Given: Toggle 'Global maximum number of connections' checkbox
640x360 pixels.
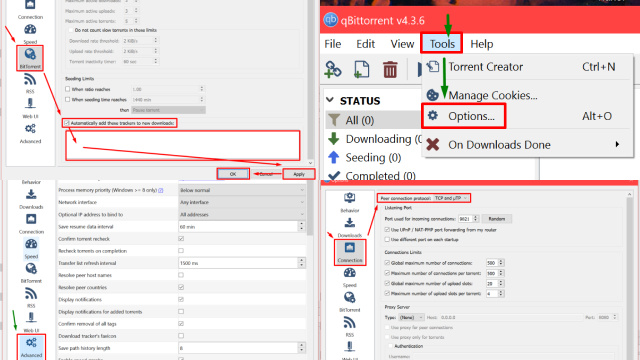Looking at the screenshot, I should pyautogui.click(x=387, y=263).
